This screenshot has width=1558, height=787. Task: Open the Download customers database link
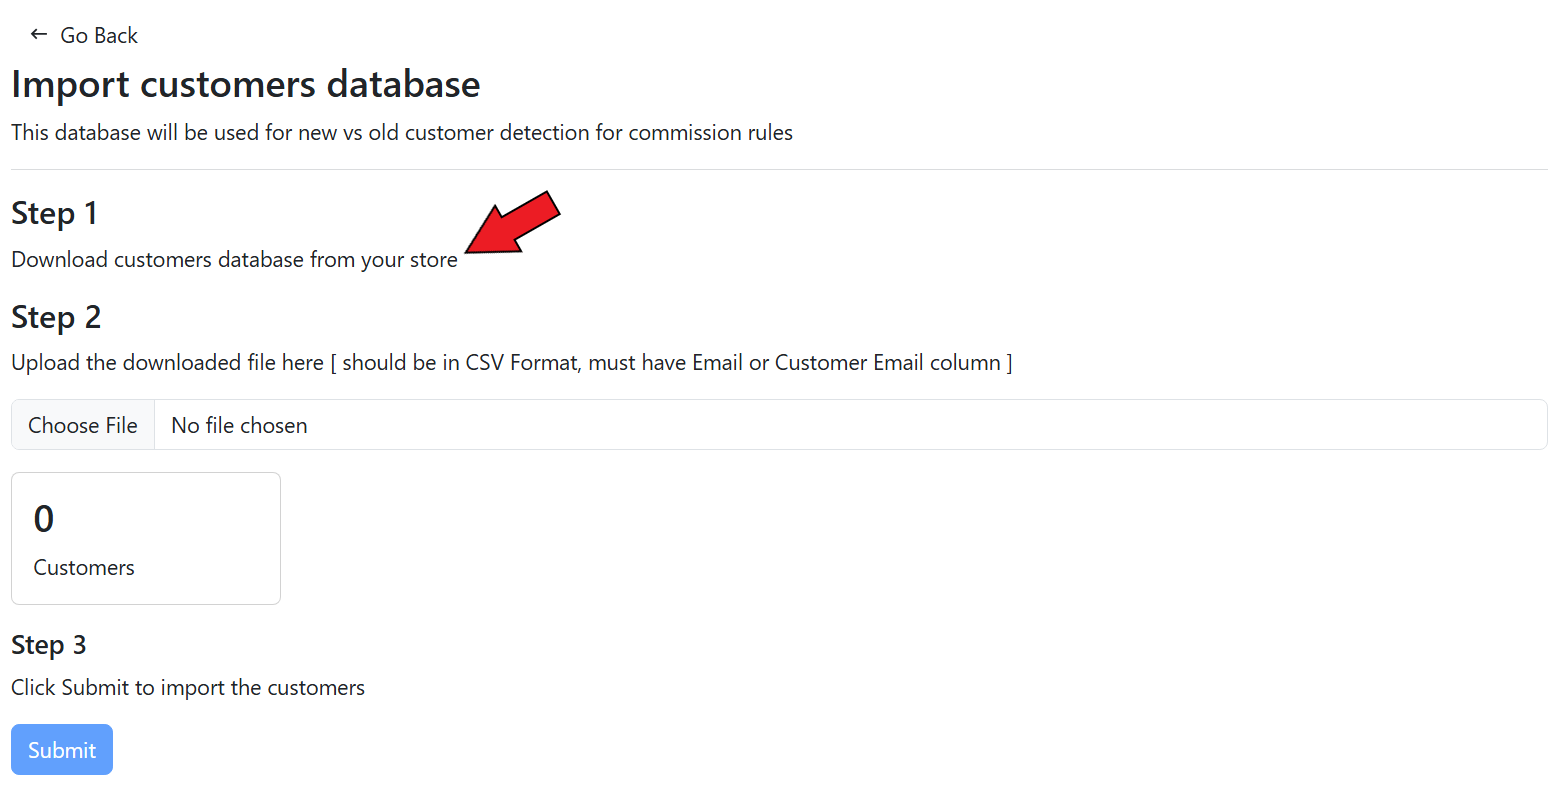pyautogui.click(x=234, y=260)
